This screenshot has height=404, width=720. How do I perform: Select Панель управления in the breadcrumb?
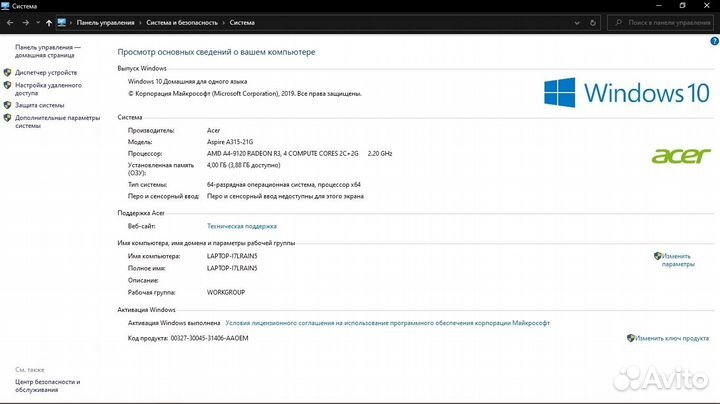point(103,22)
